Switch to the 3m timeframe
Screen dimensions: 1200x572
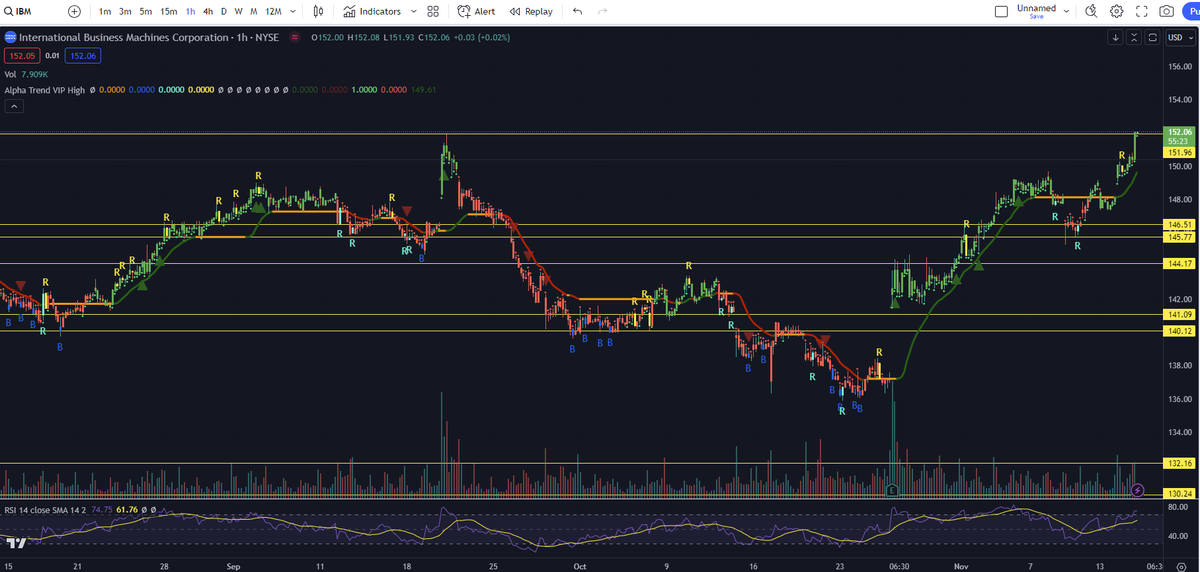pos(125,12)
